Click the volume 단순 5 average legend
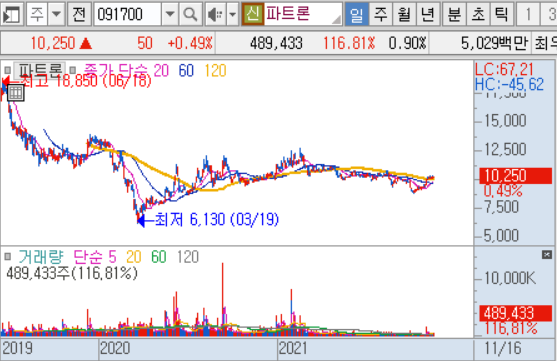 (95, 257)
